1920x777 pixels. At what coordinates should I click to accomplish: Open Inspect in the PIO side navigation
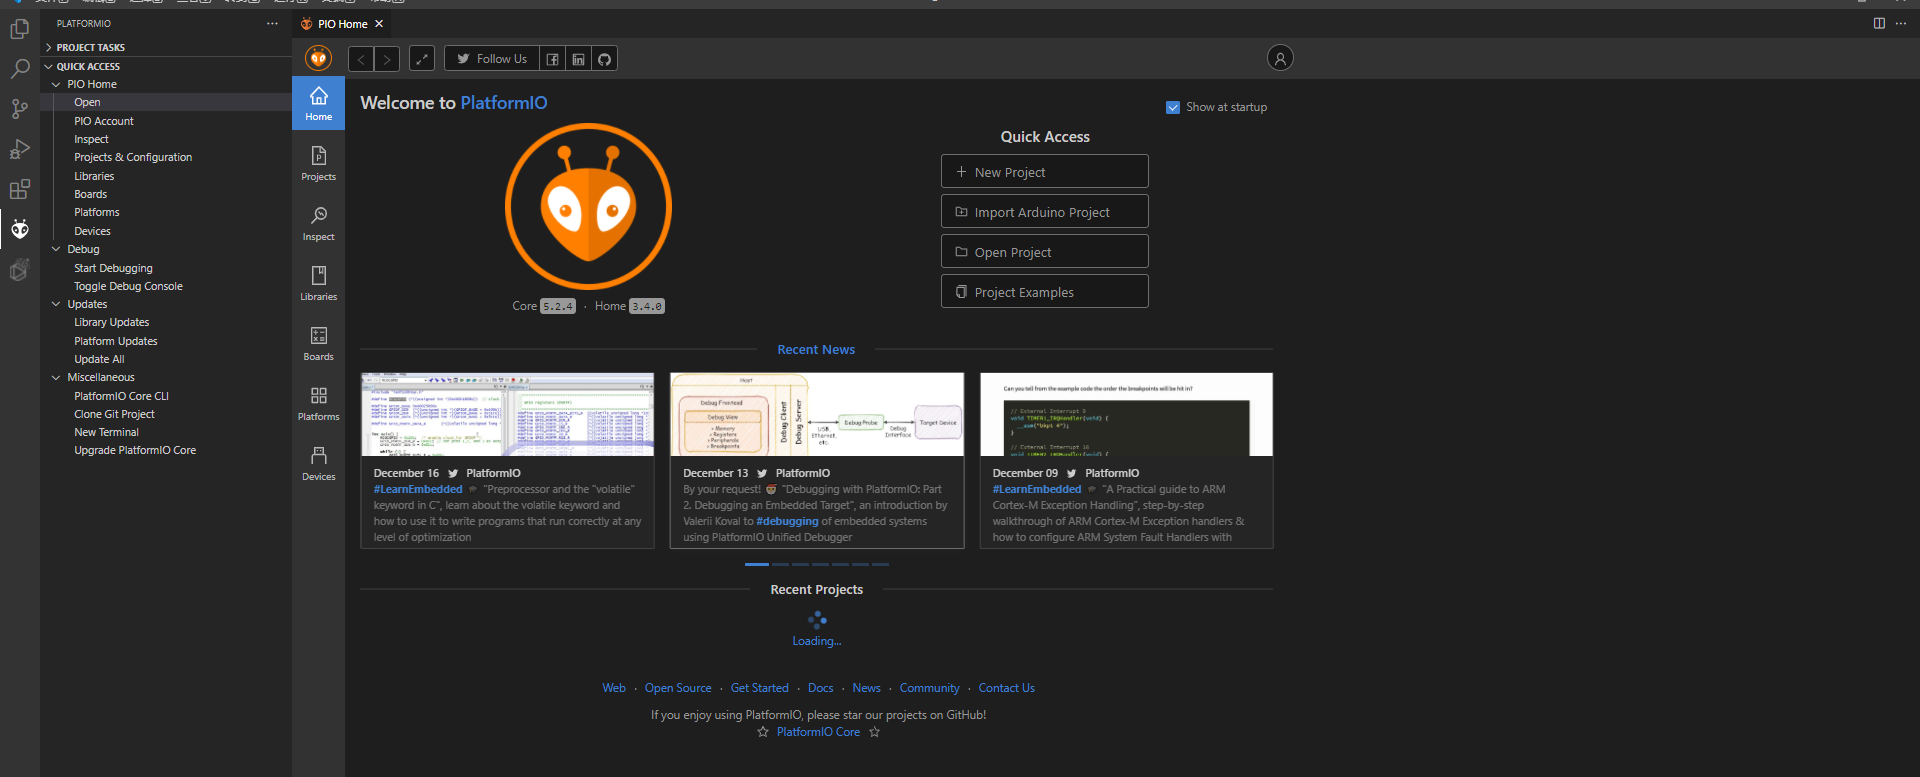point(318,223)
